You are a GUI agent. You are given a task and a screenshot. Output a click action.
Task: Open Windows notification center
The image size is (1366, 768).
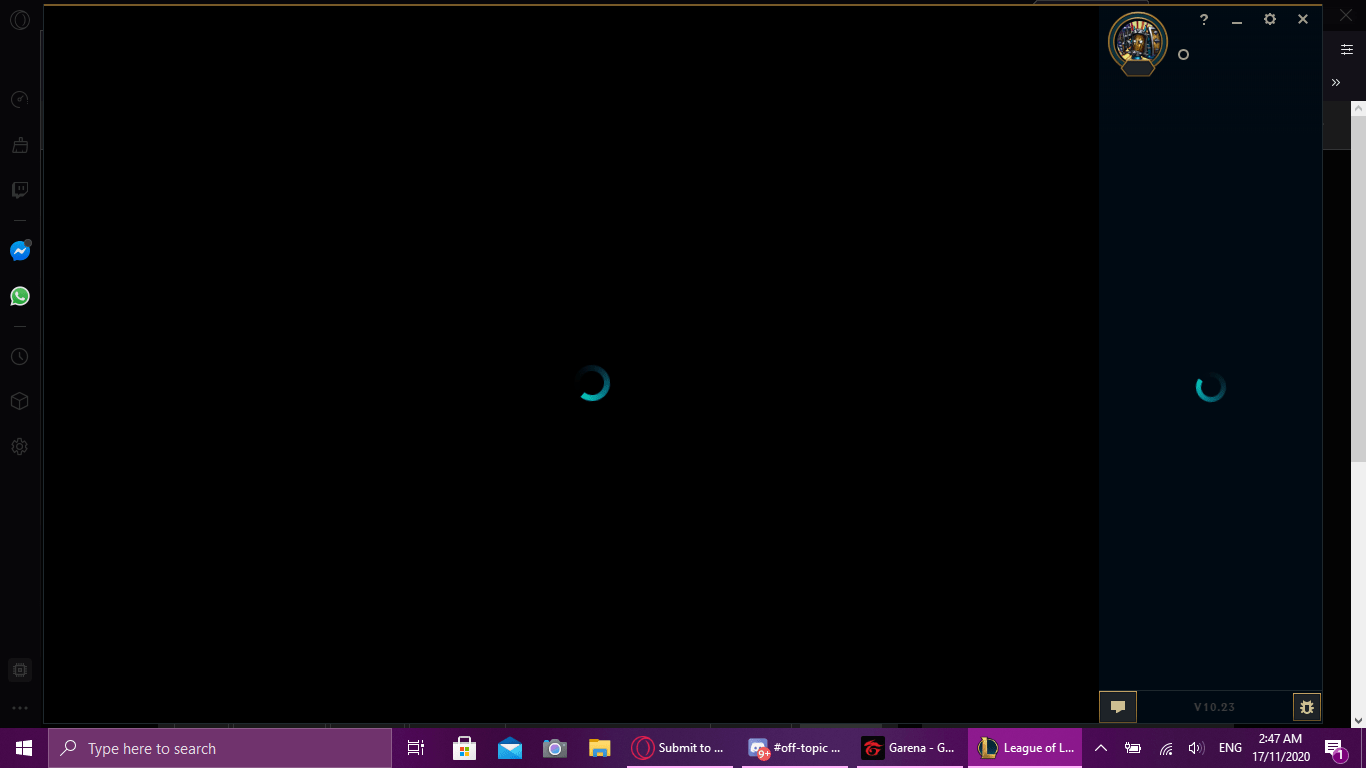click(x=1334, y=747)
